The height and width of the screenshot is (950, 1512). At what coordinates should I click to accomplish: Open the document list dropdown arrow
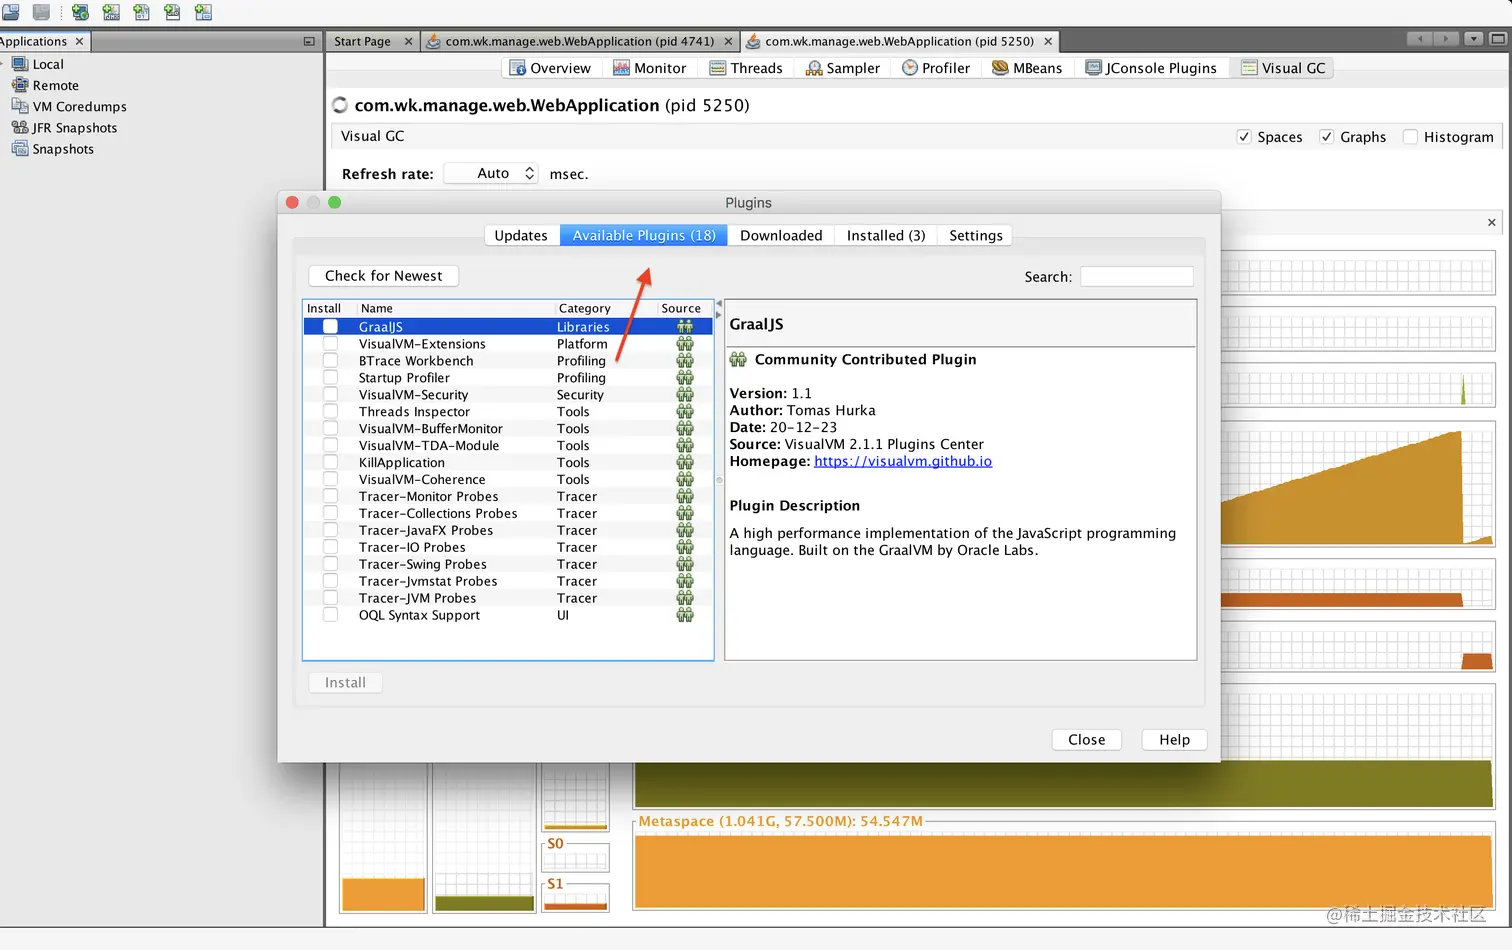[1473, 39]
